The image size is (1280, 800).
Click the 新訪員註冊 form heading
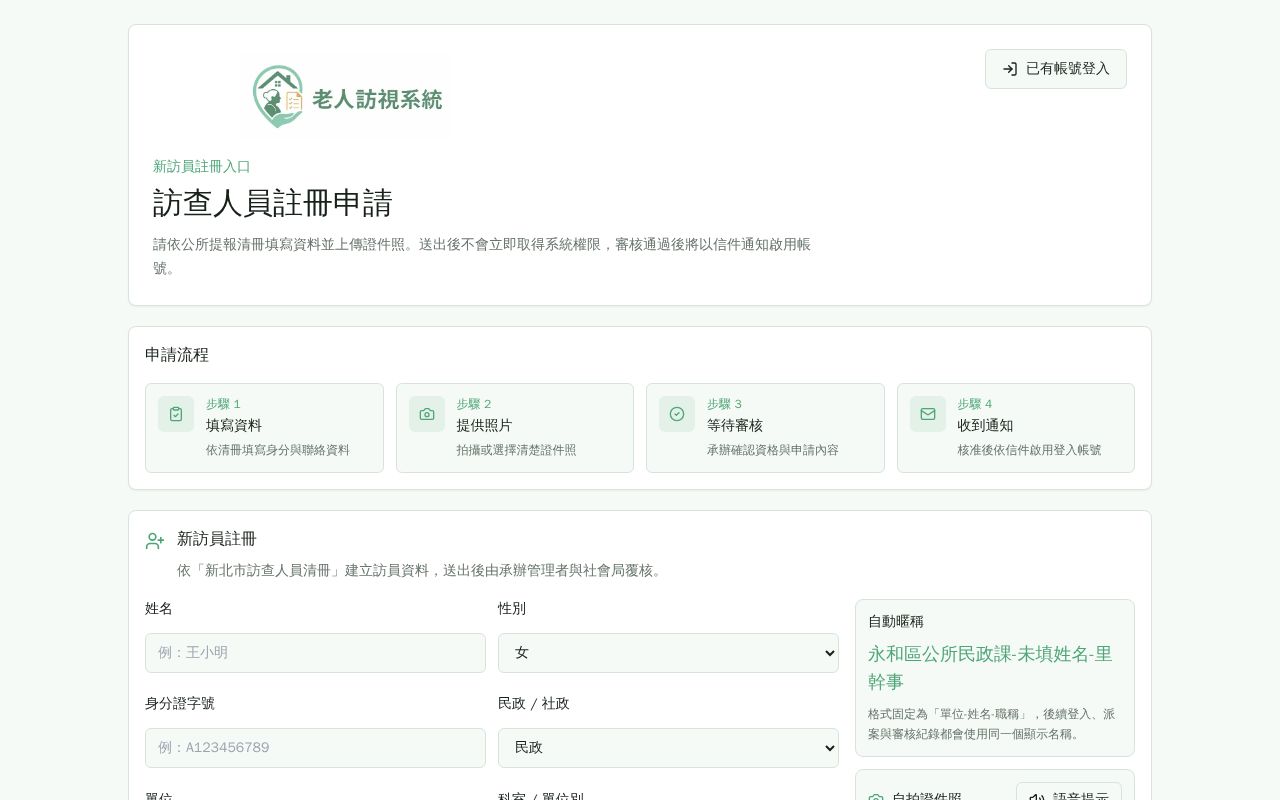pyautogui.click(x=217, y=539)
